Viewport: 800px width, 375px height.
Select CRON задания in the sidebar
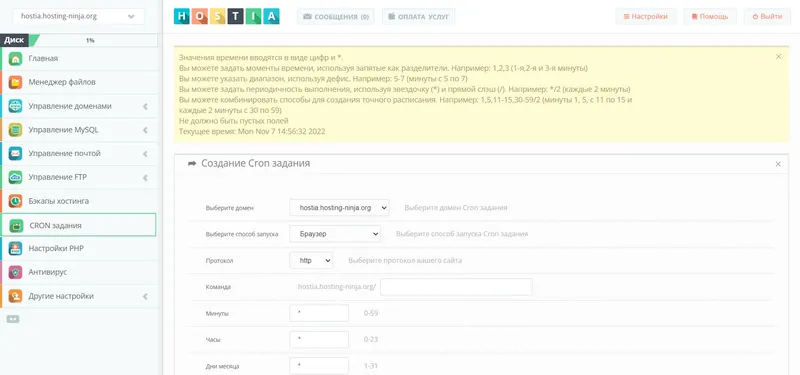click(x=79, y=225)
